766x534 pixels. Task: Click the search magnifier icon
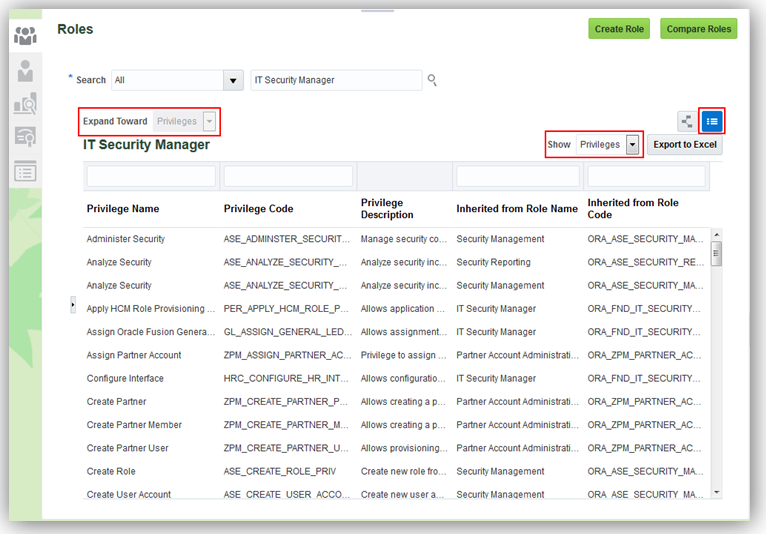click(433, 80)
